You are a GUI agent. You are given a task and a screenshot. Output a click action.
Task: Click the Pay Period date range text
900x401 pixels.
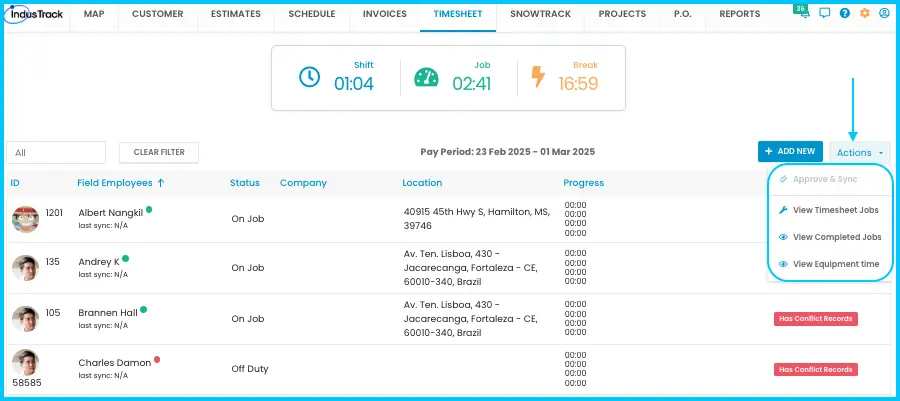[507, 152]
